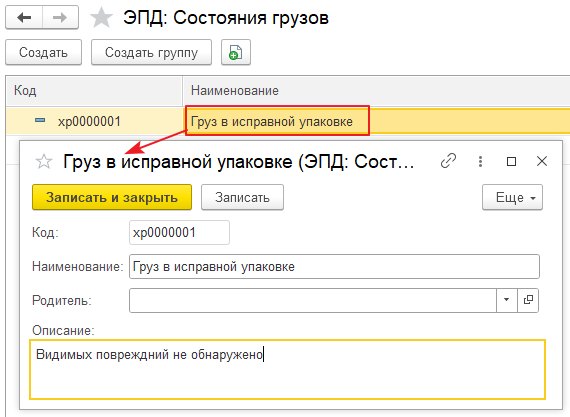Get link via the chain icon
This screenshot has width=570, height=417.
(x=448, y=161)
